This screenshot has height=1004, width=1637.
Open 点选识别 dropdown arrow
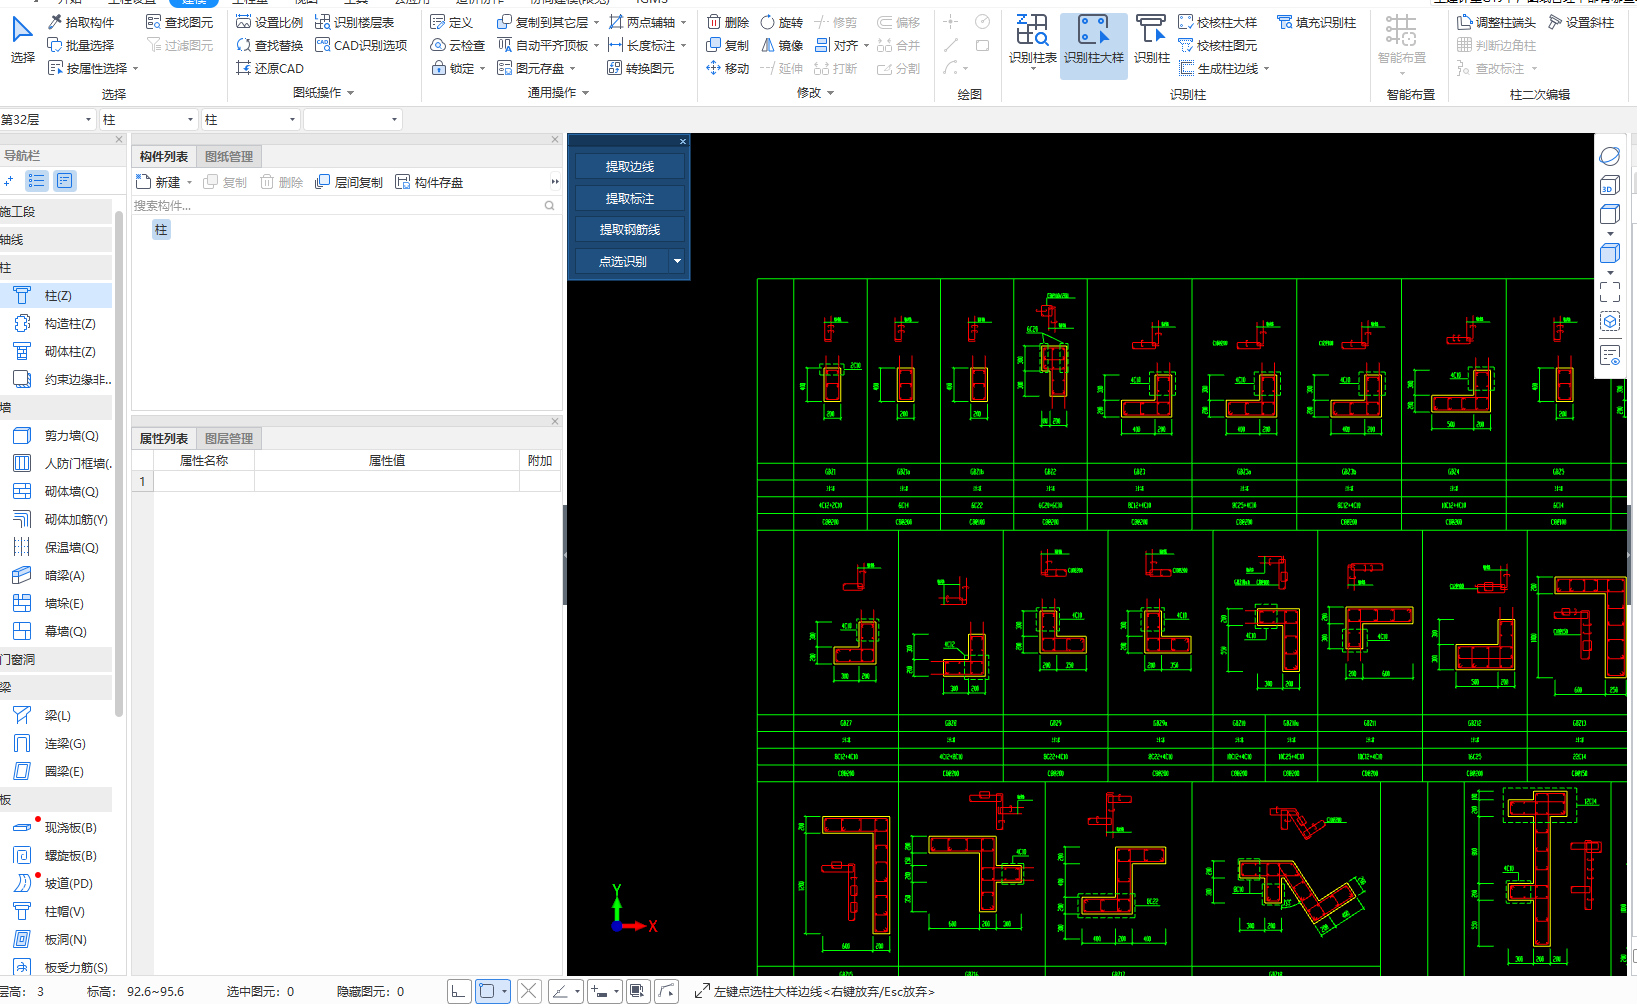[677, 261]
